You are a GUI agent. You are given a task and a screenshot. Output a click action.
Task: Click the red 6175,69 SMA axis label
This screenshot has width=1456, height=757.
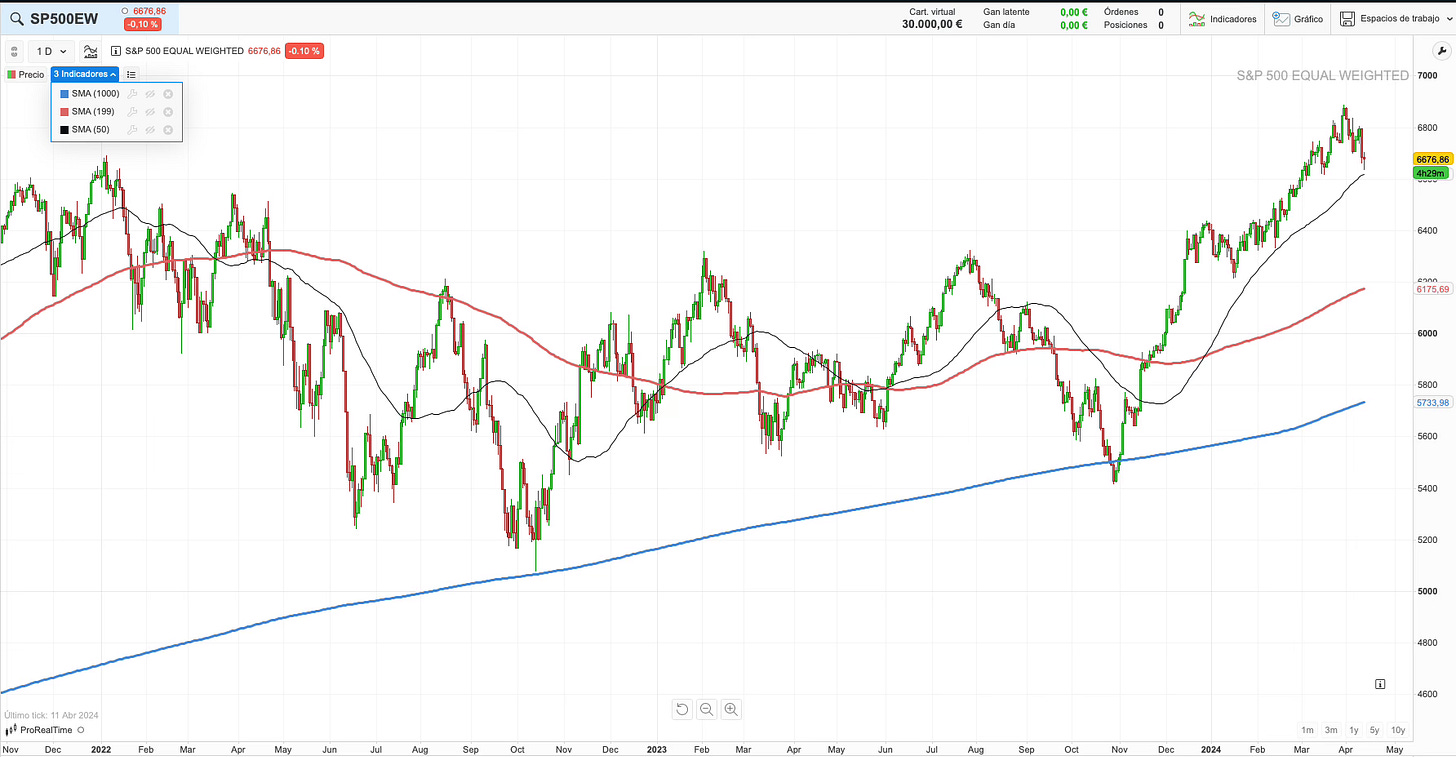coord(1432,289)
